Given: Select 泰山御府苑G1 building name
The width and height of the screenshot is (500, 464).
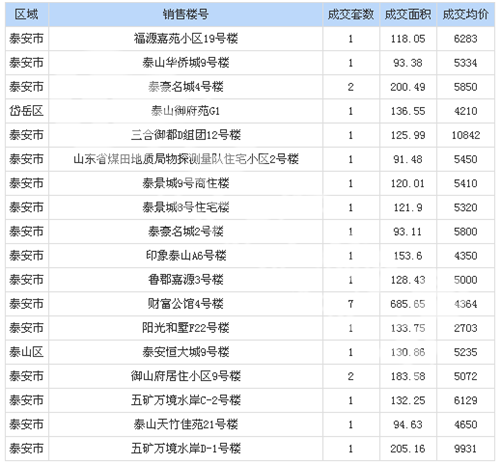Looking at the screenshot, I should (x=186, y=111).
